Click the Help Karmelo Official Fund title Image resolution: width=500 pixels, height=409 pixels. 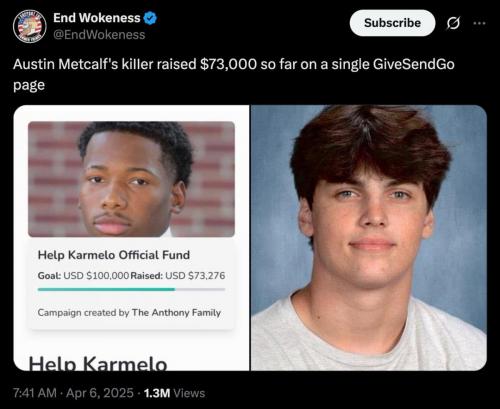[114, 255]
